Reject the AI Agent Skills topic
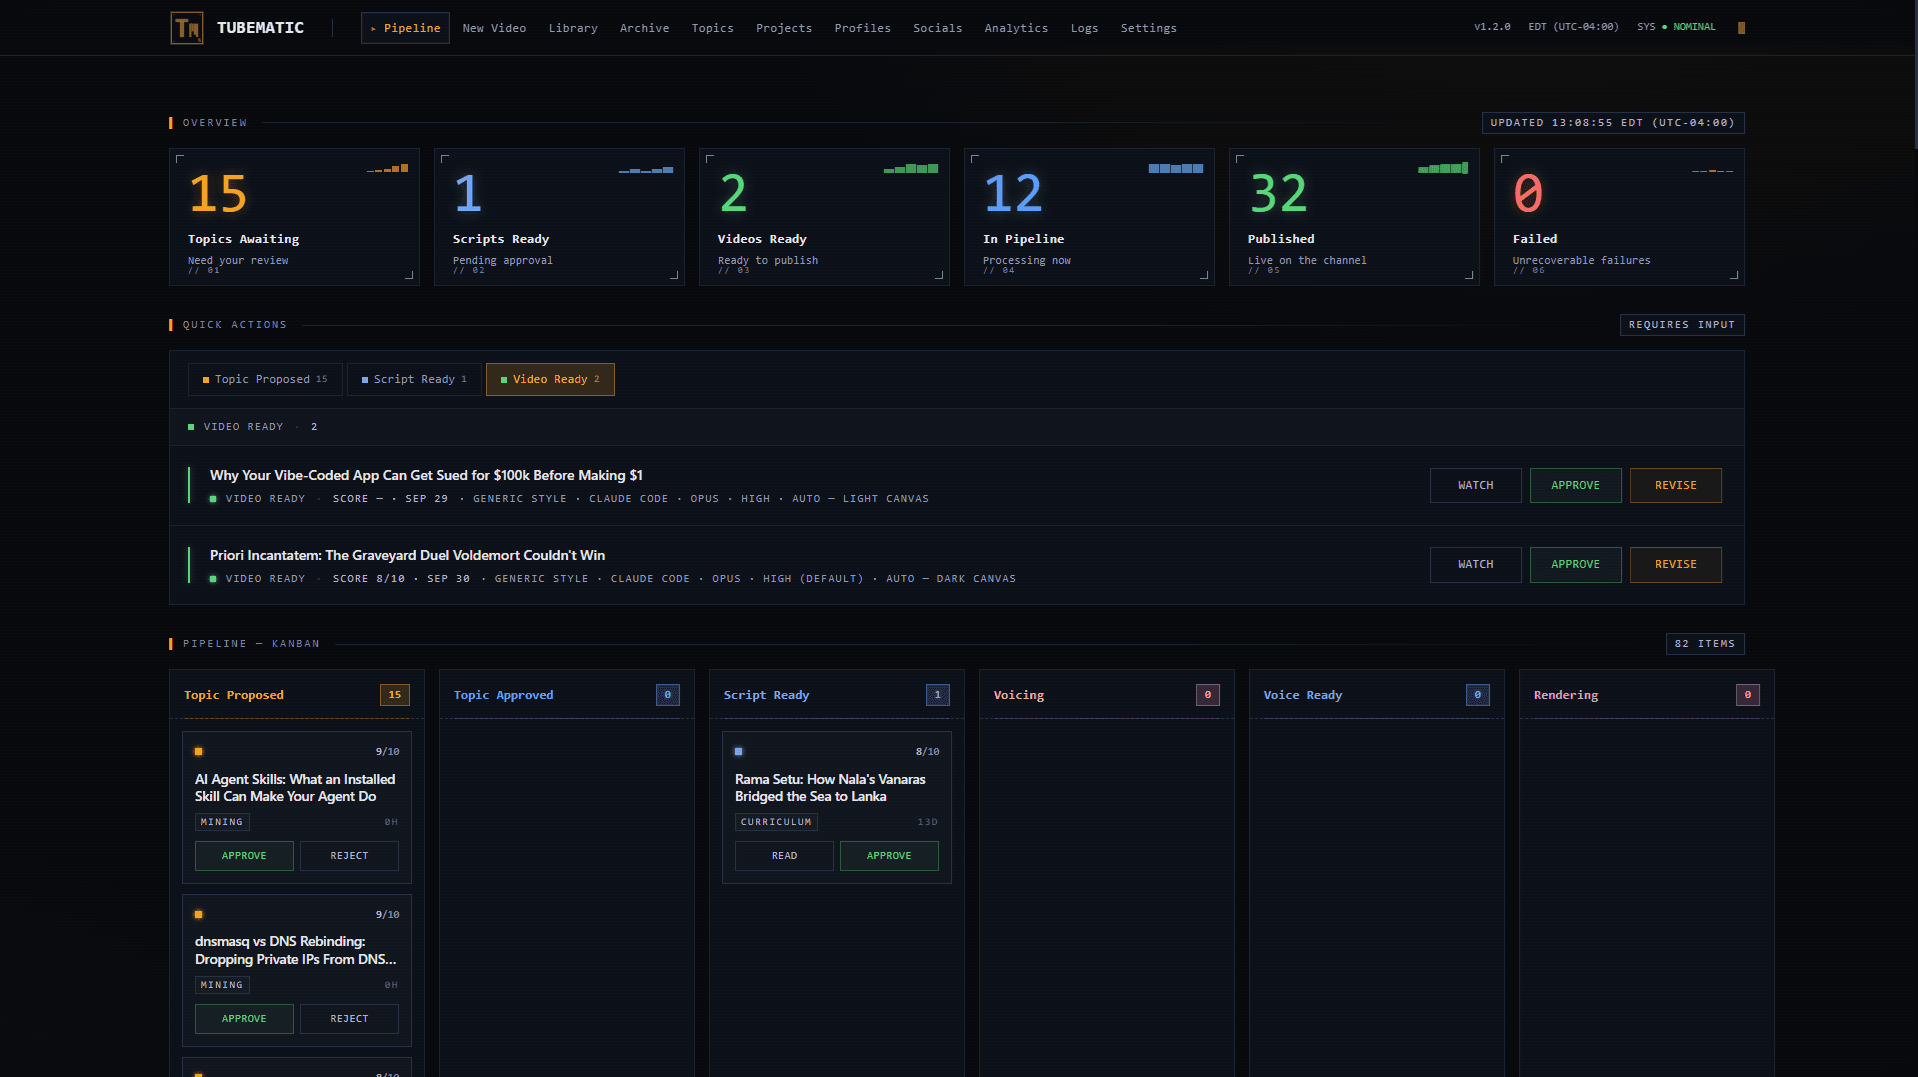 point(349,856)
